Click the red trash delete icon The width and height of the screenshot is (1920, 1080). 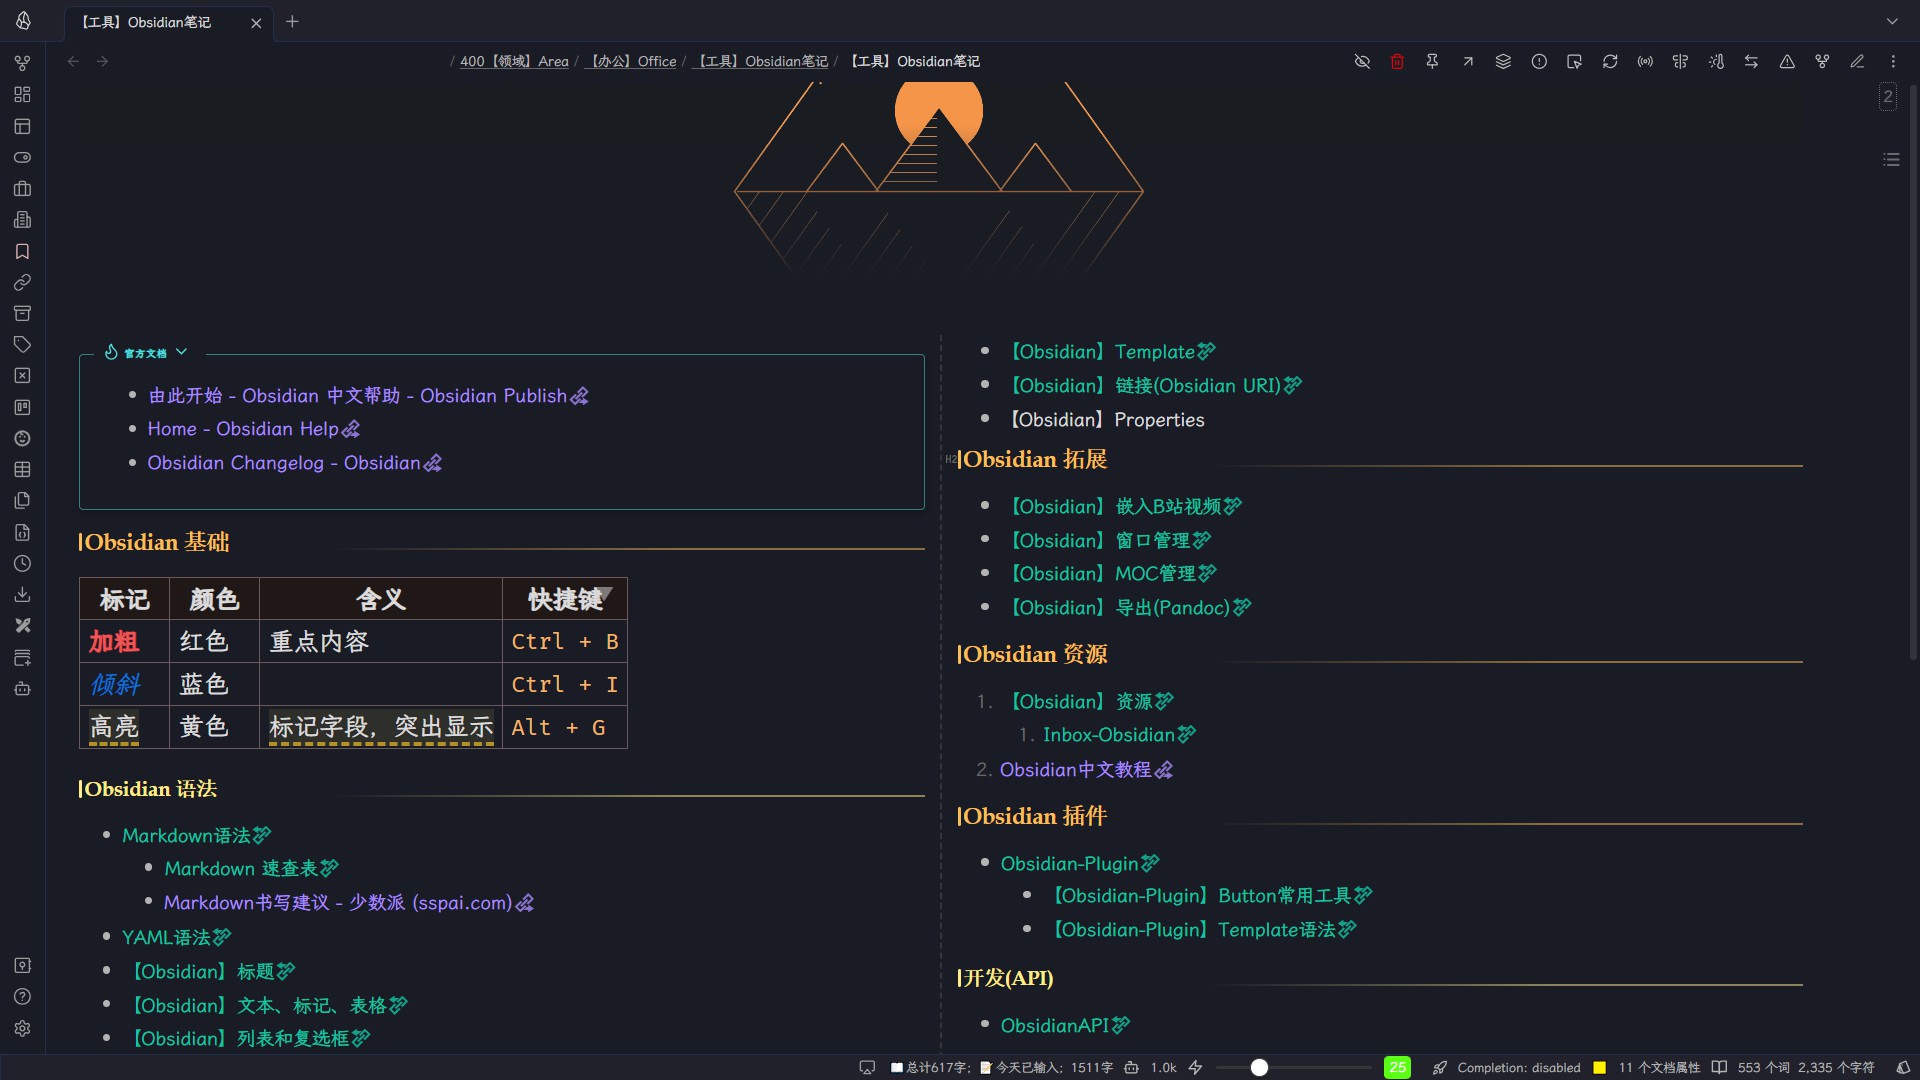point(1397,61)
